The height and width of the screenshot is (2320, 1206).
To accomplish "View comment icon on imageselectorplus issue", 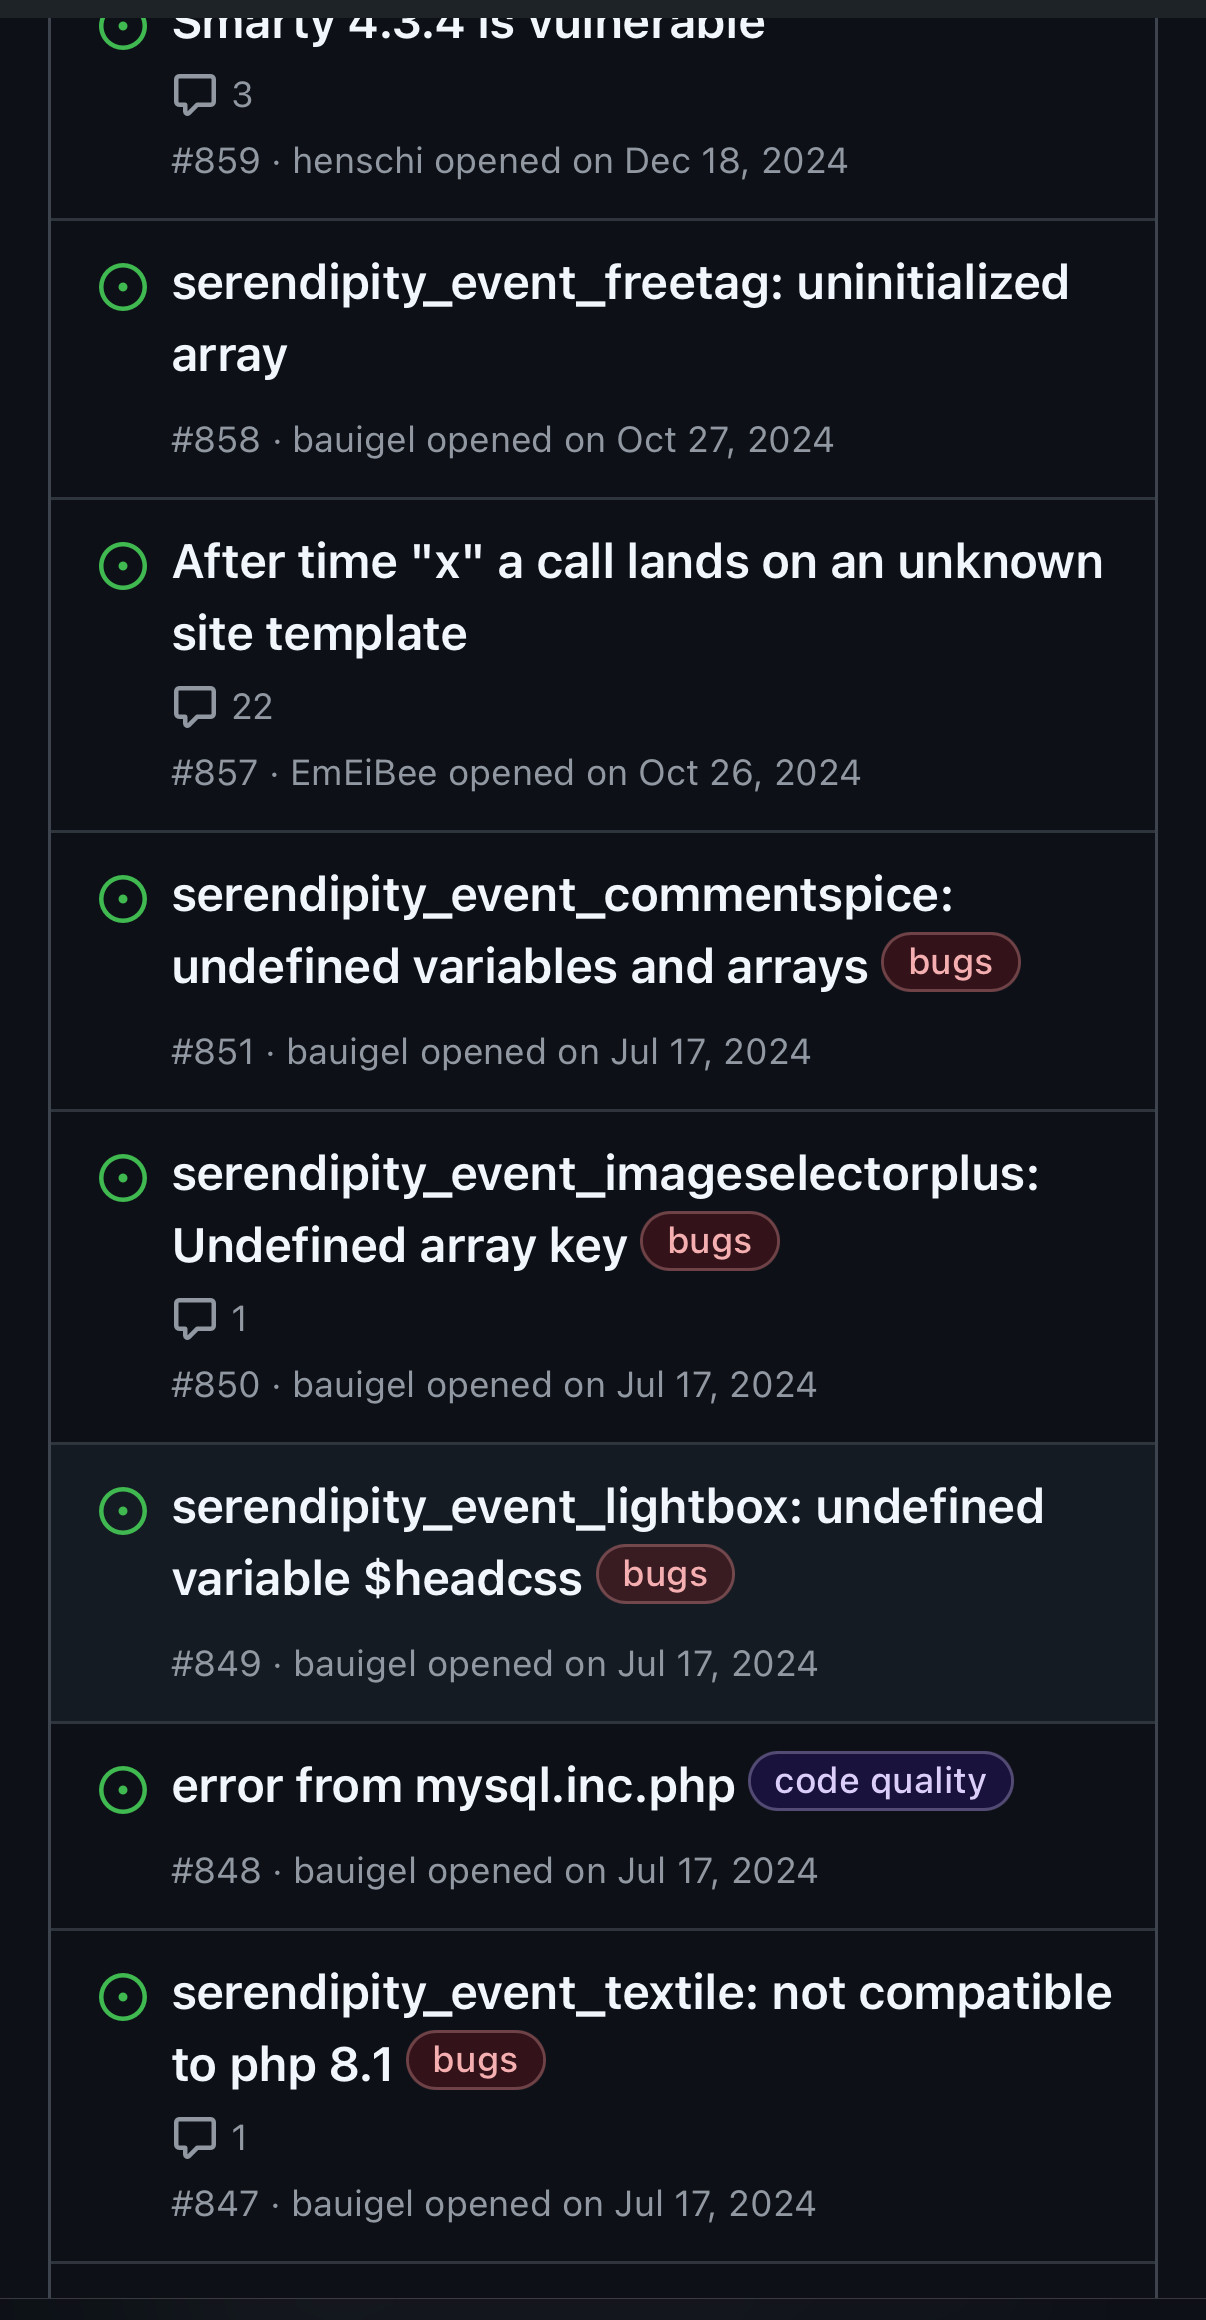I will click(195, 1319).
